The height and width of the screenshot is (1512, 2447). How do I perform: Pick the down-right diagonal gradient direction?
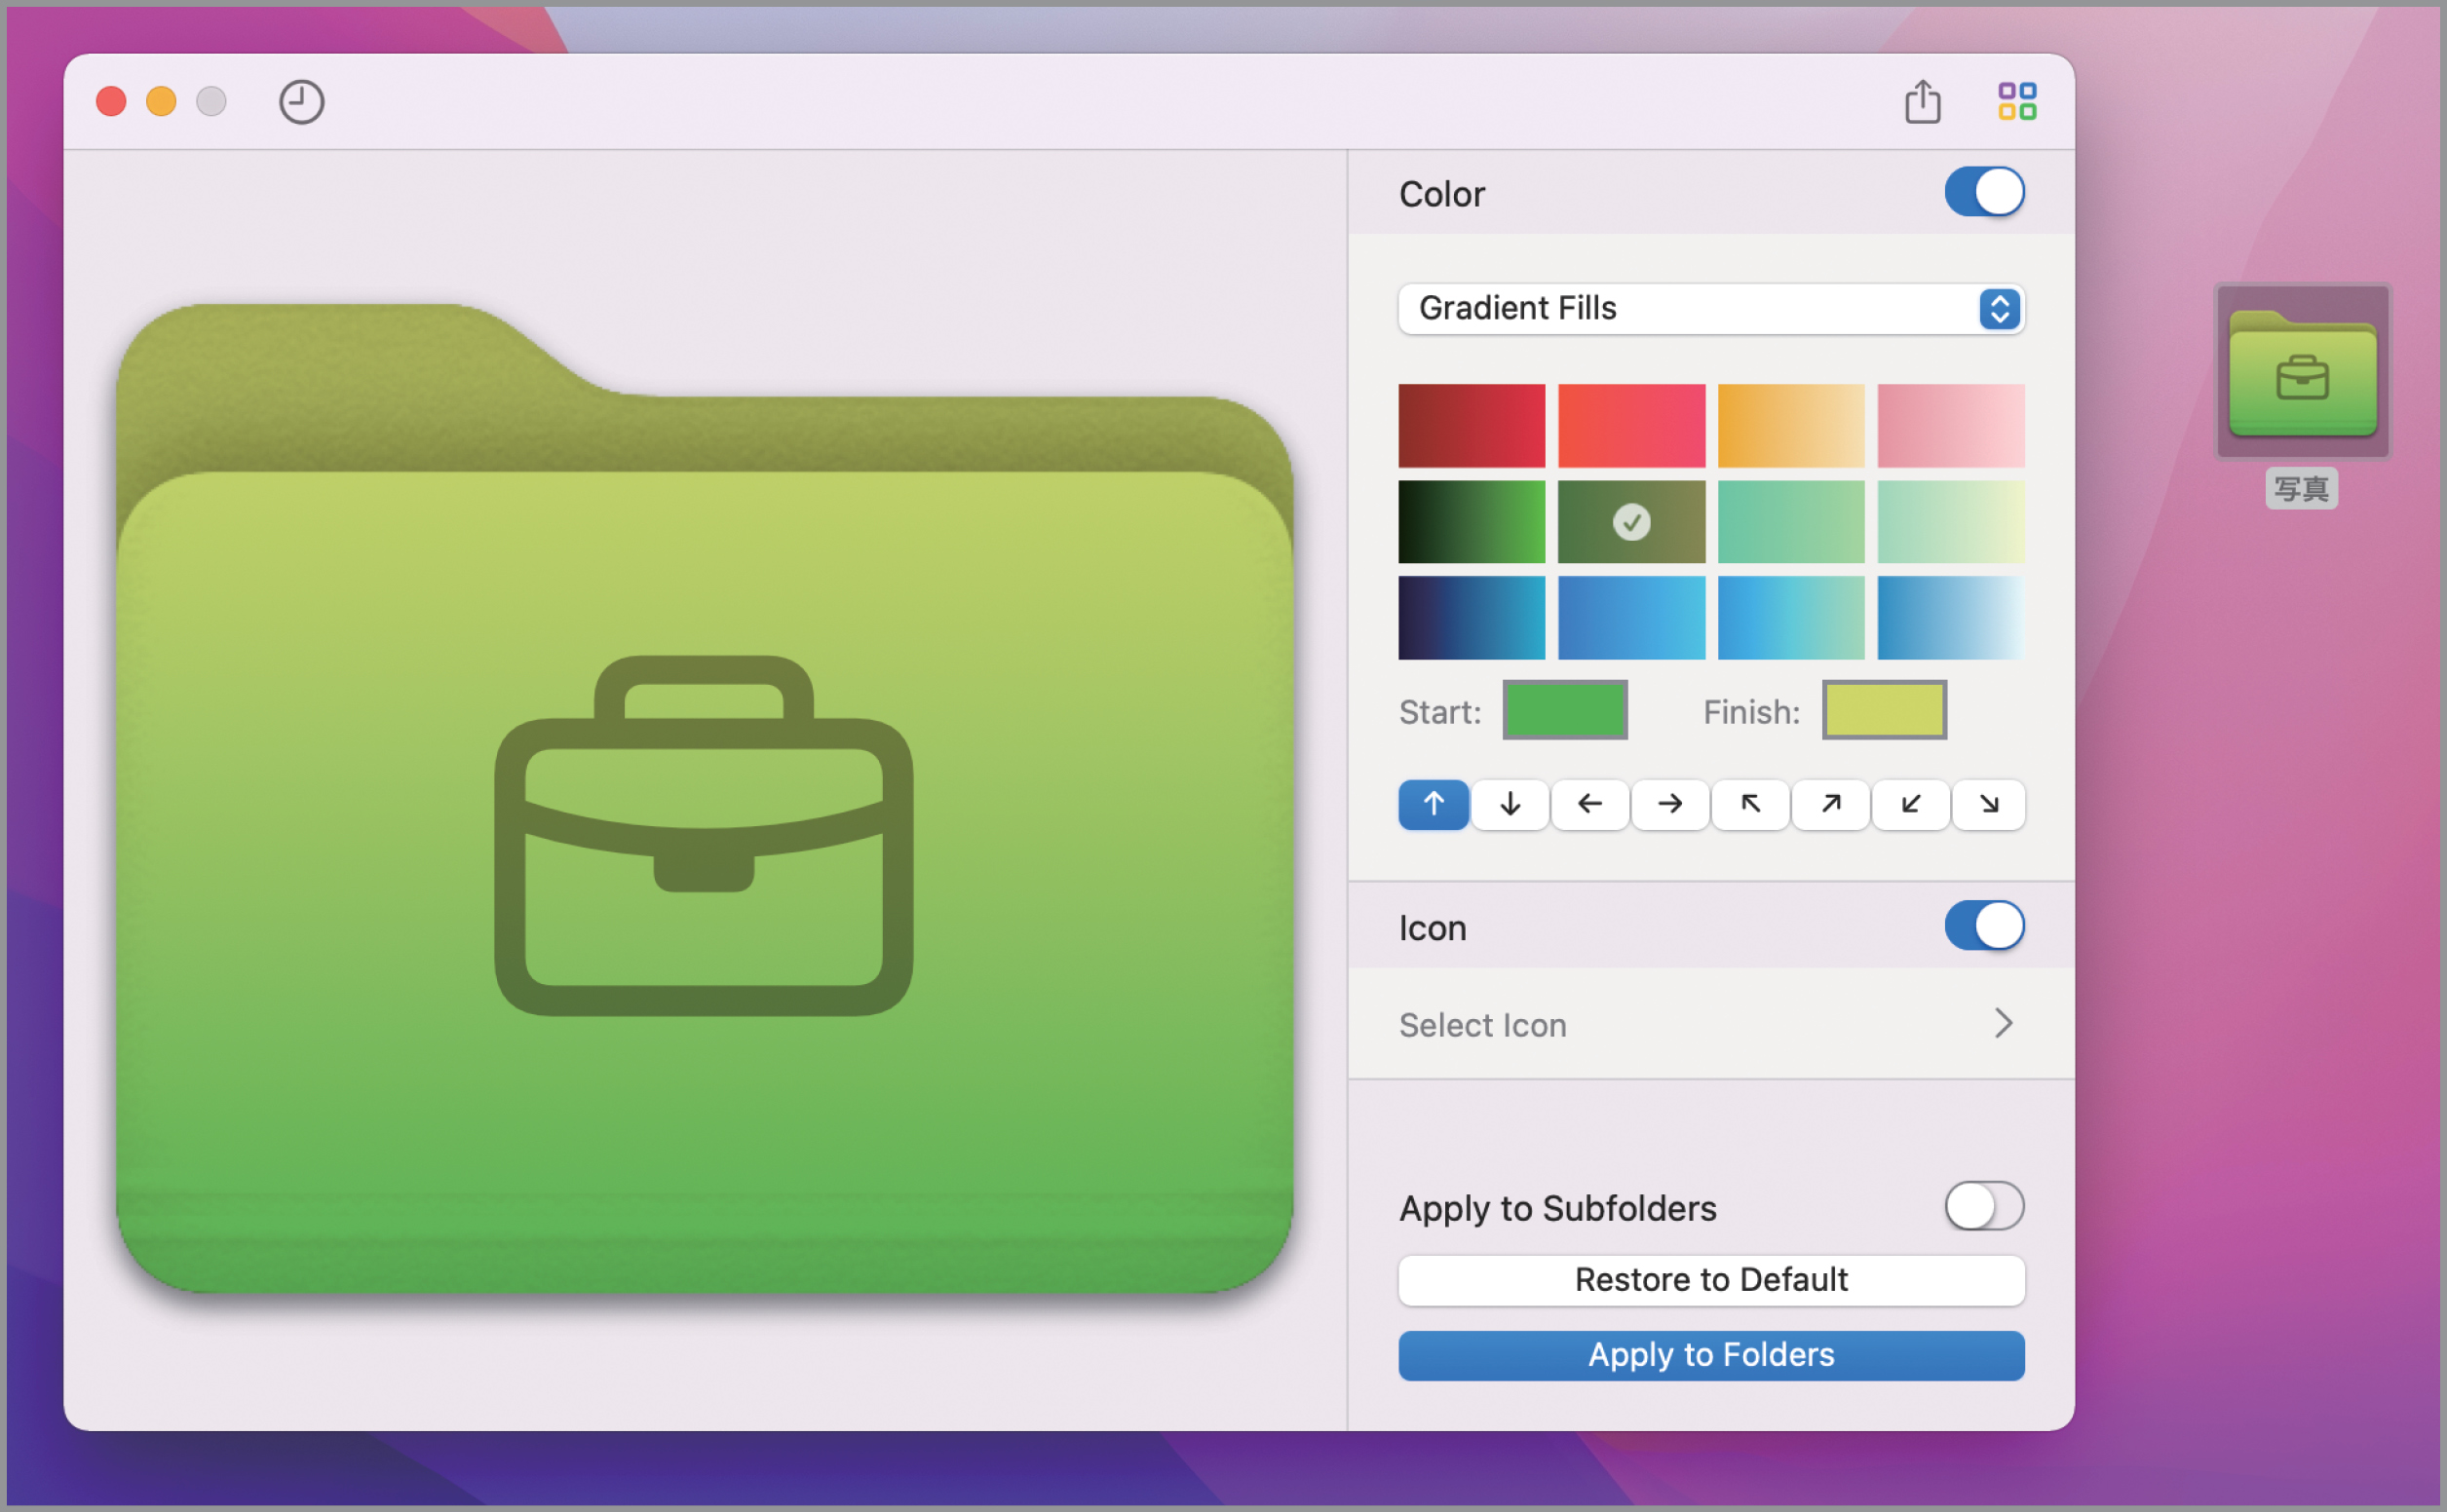1989,804
